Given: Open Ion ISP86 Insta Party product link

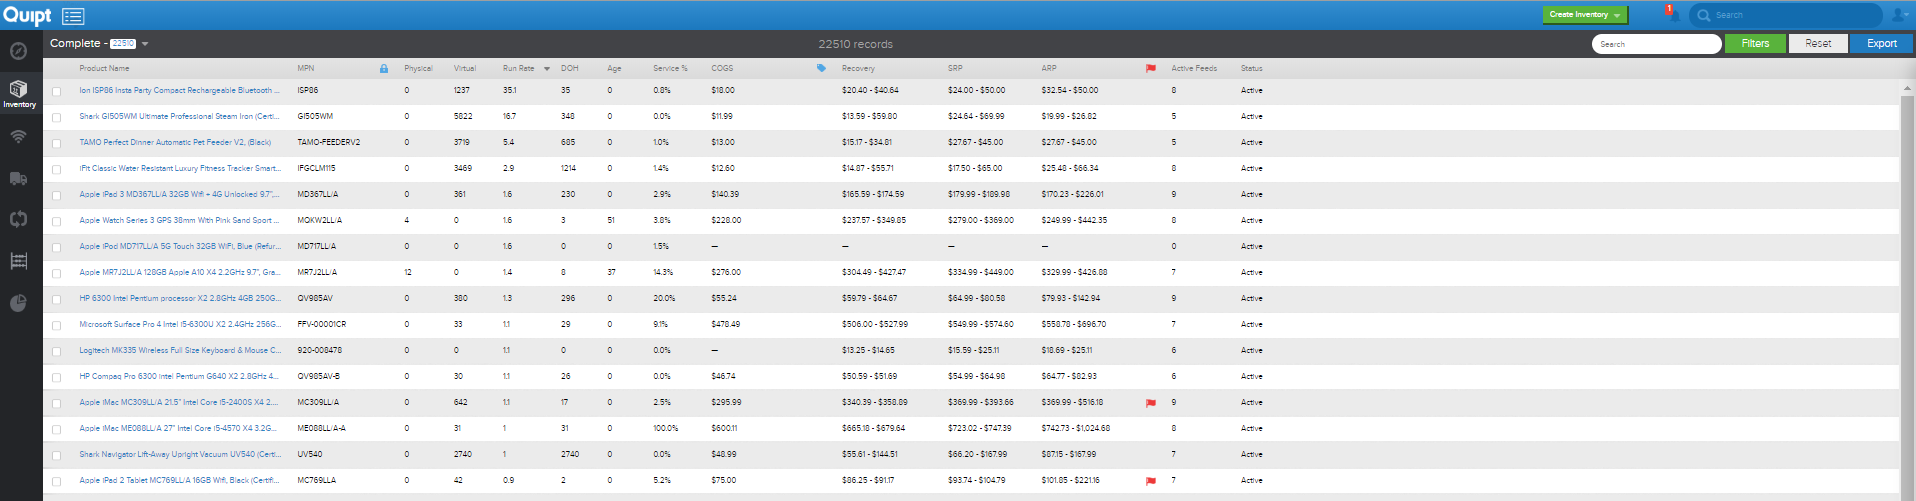Looking at the screenshot, I should pos(180,90).
